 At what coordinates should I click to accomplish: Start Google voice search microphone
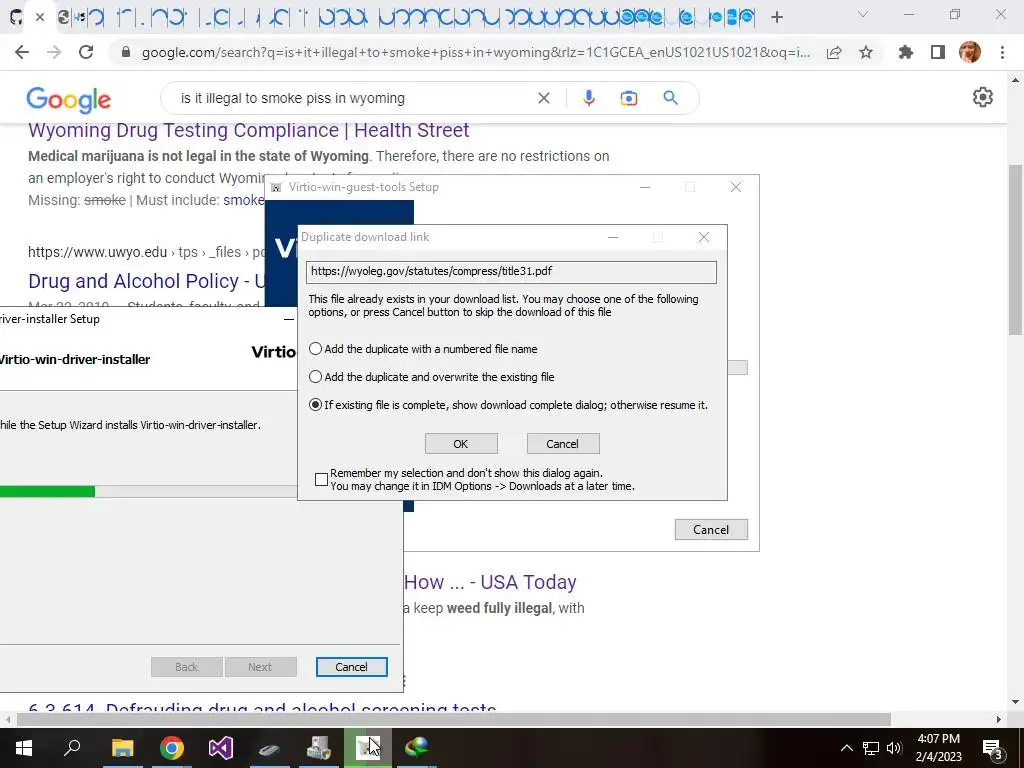[588, 98]
